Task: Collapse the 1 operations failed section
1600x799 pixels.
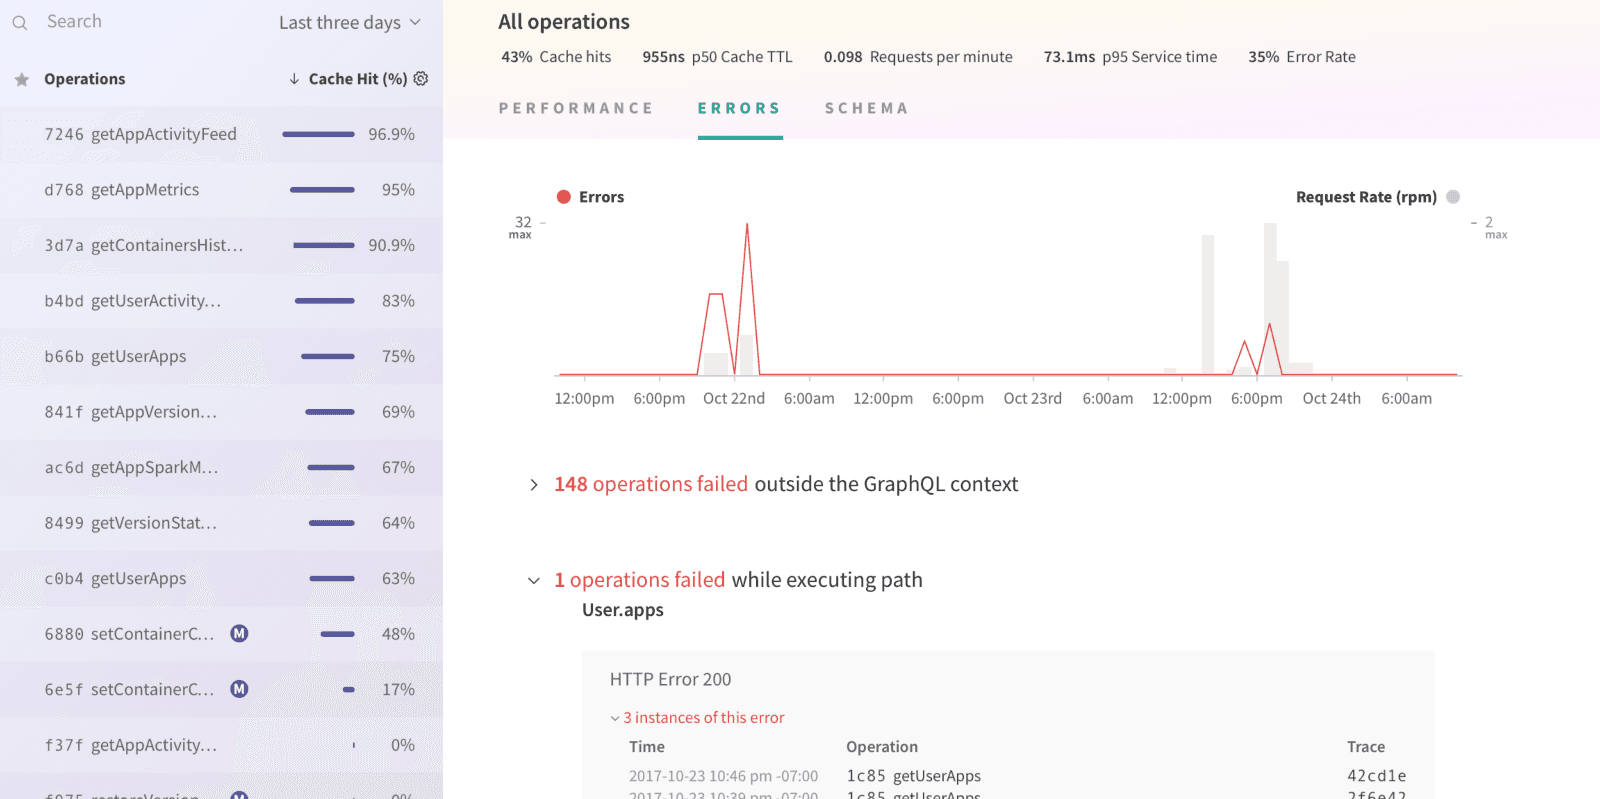Action: 534,580
